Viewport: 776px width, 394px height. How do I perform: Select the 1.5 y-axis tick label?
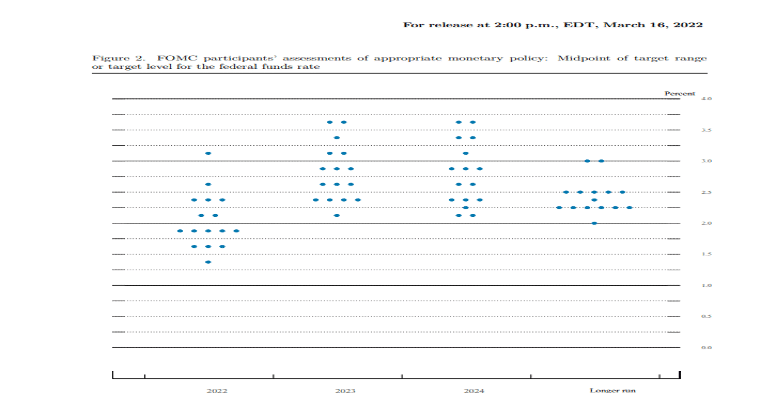pyautogui.click(x=706, y=254)
